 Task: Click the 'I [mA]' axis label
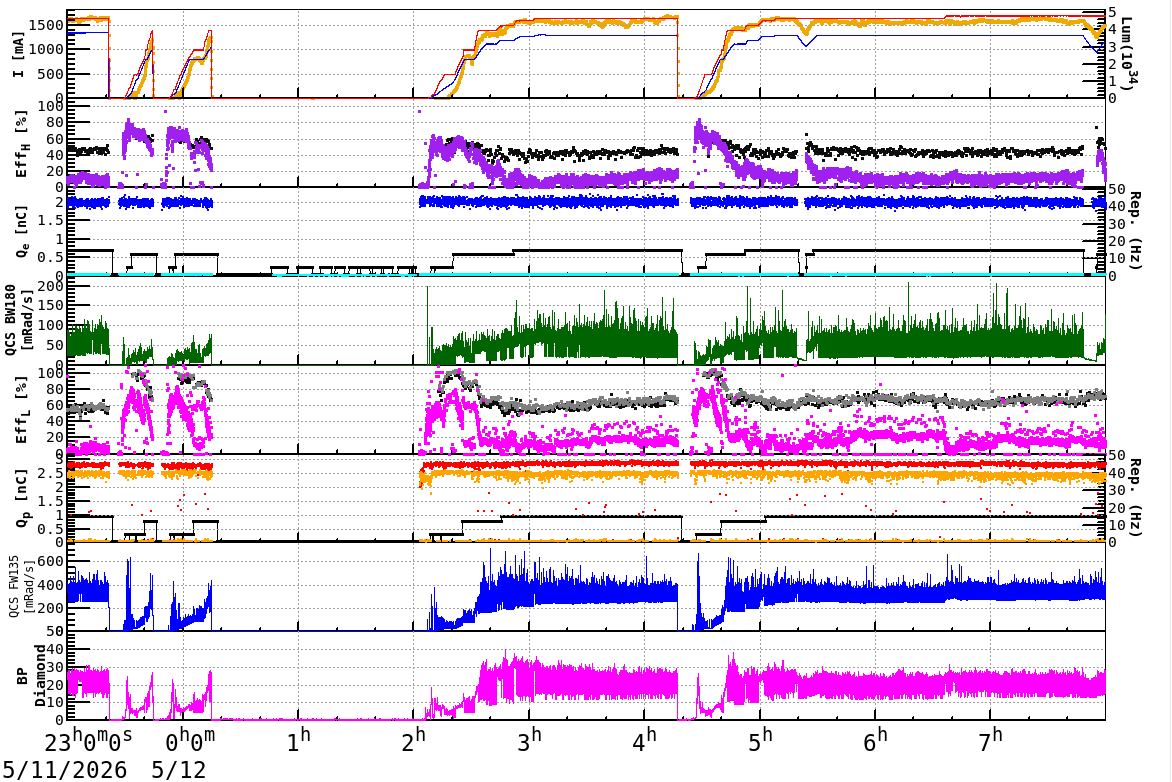(19, 55)
